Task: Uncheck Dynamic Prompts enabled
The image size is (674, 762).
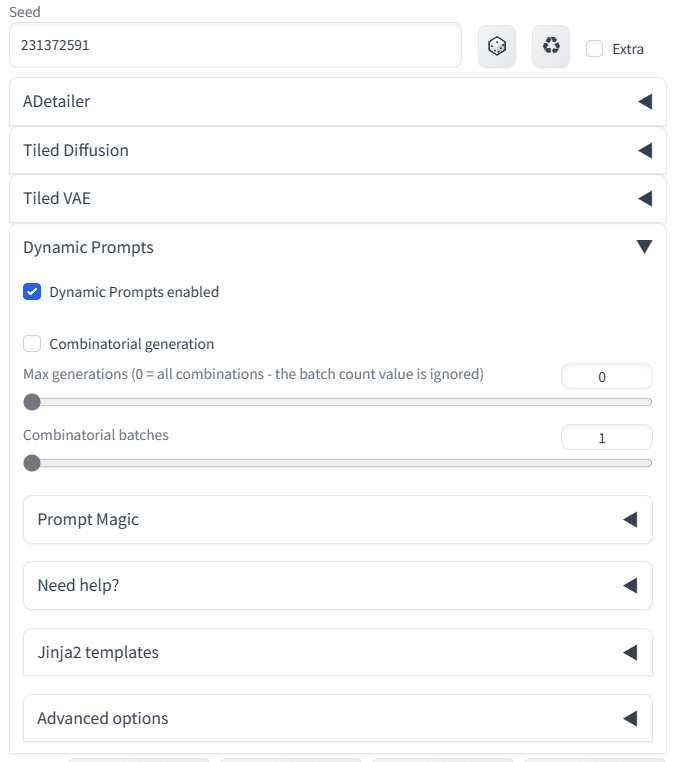Action: (32, 292)
